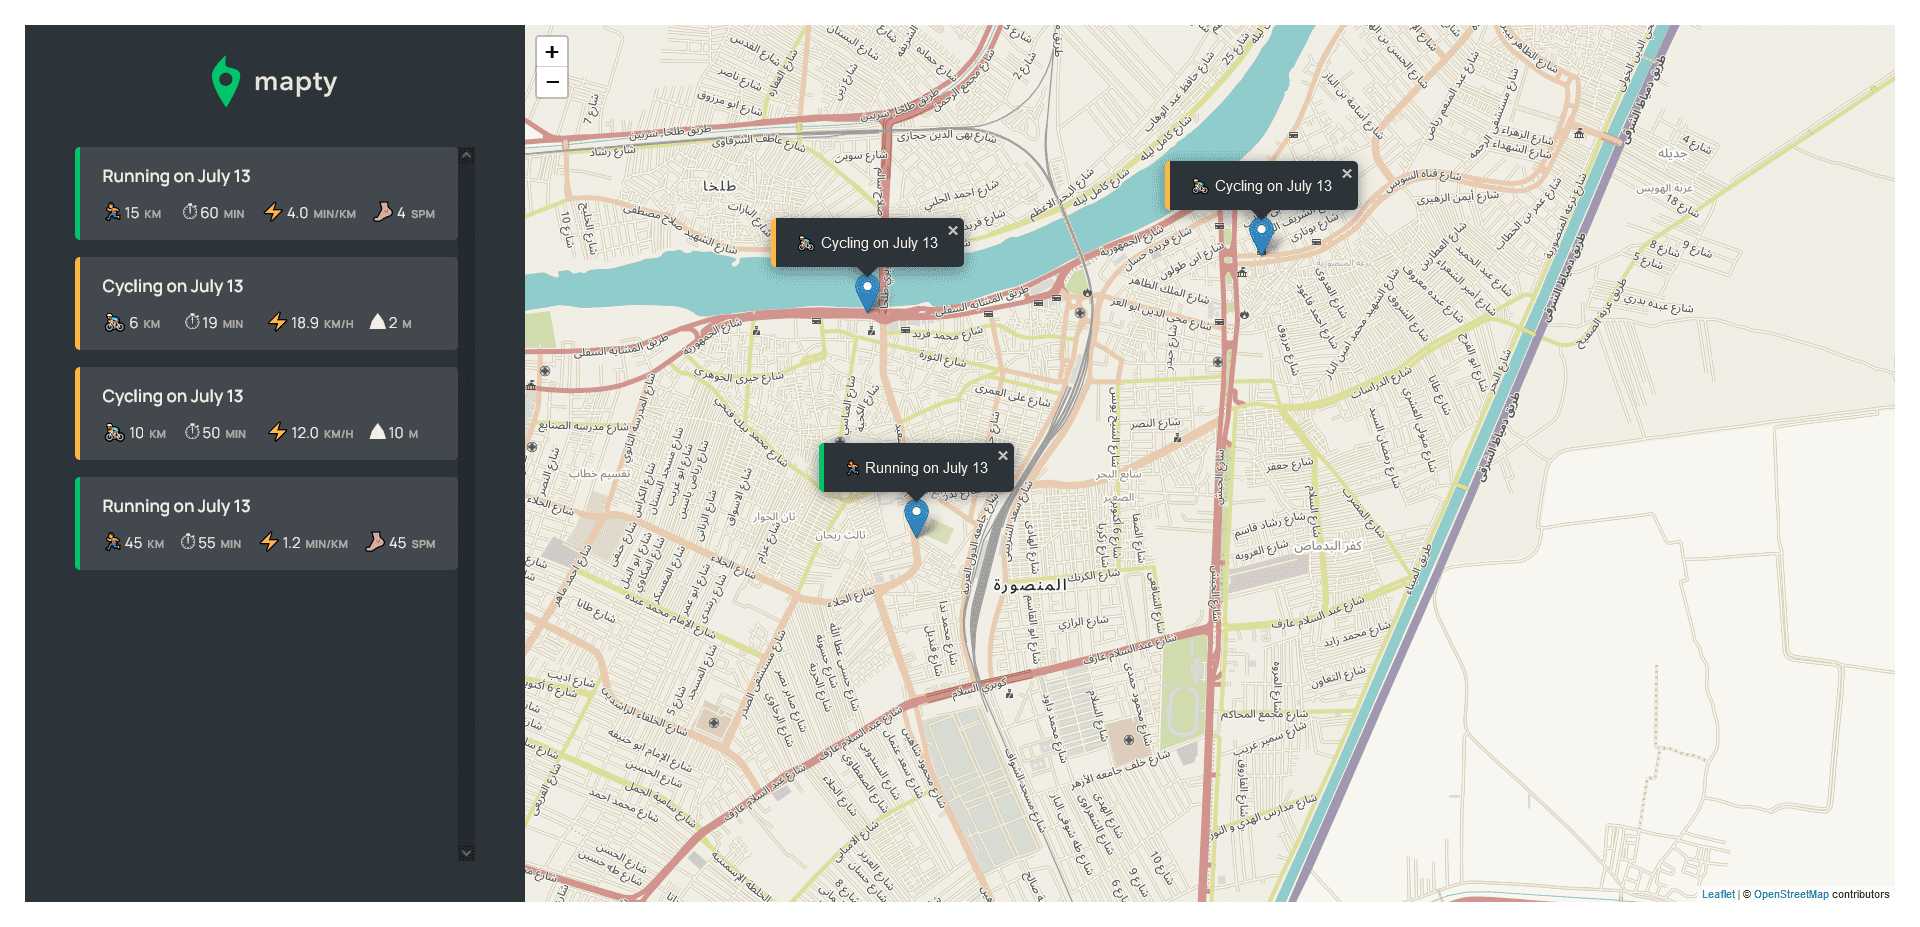Click the workout list scroll down arrow

[466, 853]
